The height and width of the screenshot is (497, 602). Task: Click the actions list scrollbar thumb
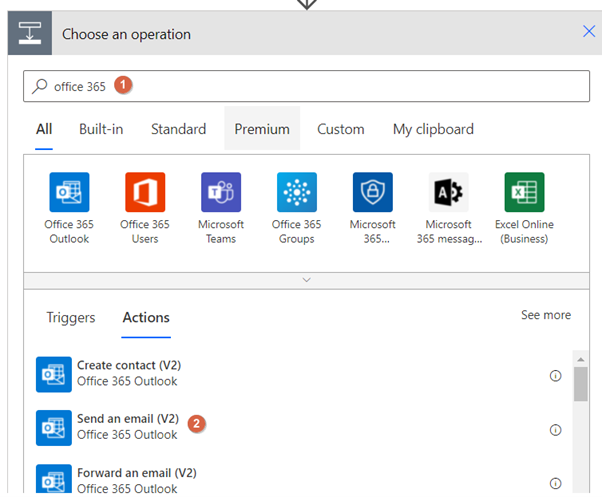580,384
